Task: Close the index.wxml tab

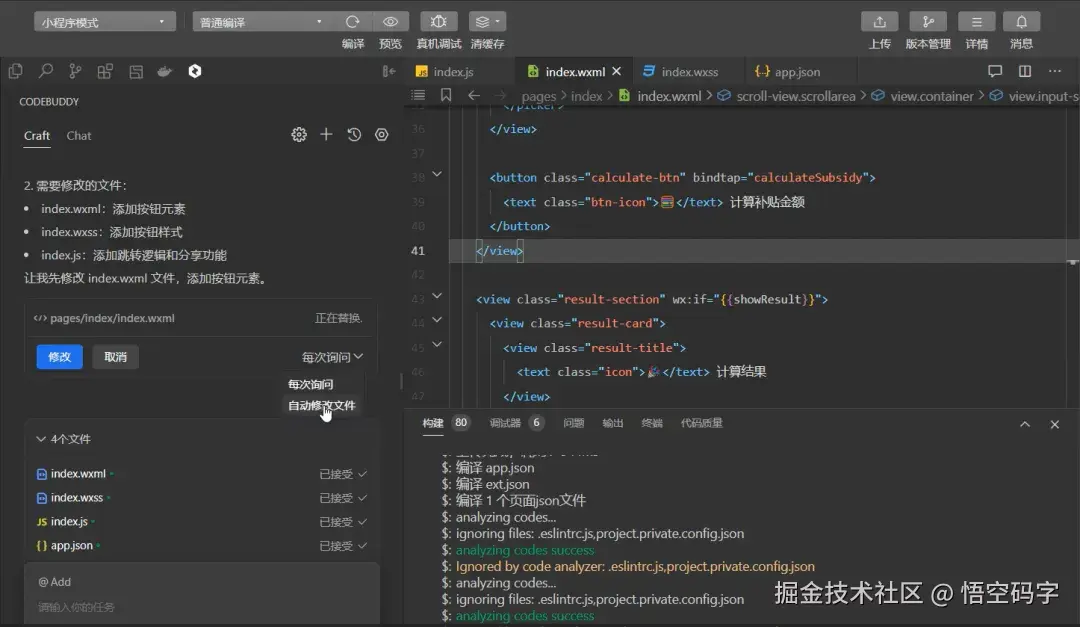Action: pos(616,71)
